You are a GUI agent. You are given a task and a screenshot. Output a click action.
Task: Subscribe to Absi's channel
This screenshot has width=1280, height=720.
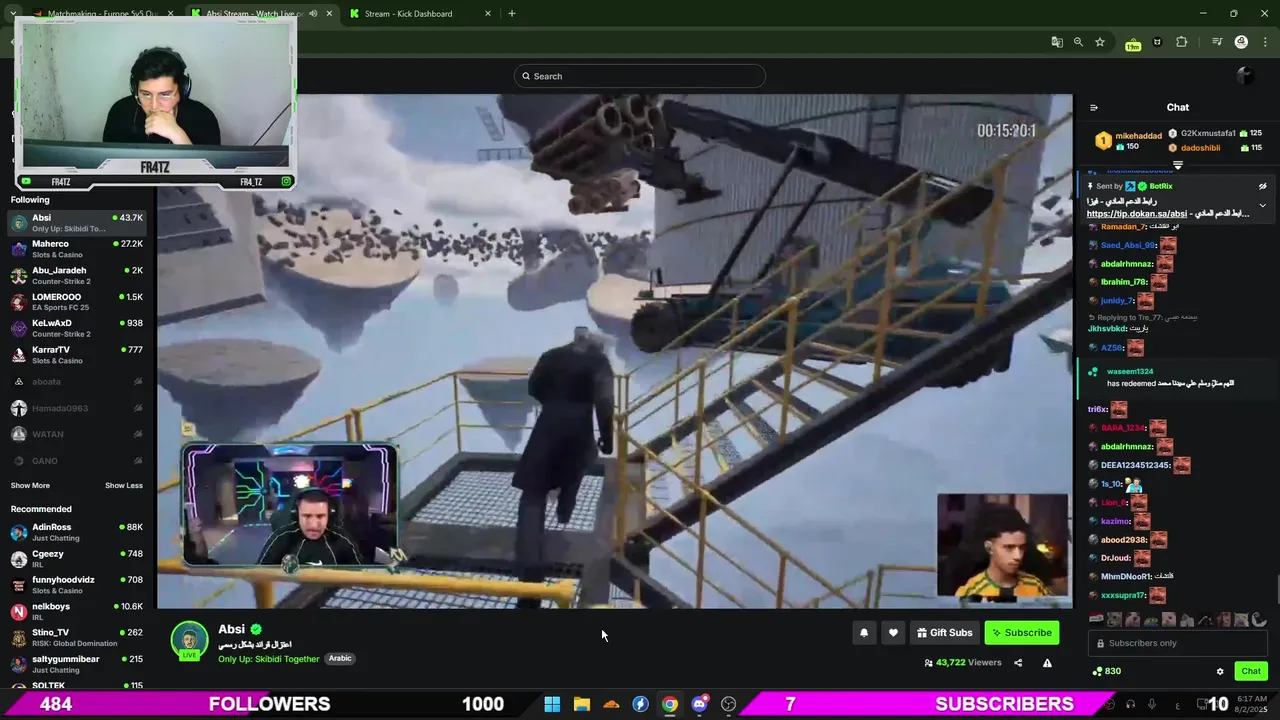(x=1021, y=633)
